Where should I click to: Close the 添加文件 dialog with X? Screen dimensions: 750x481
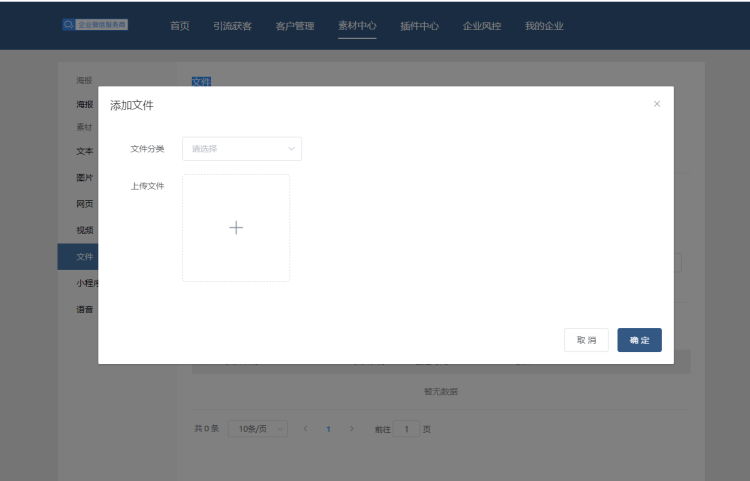[657, 104]
